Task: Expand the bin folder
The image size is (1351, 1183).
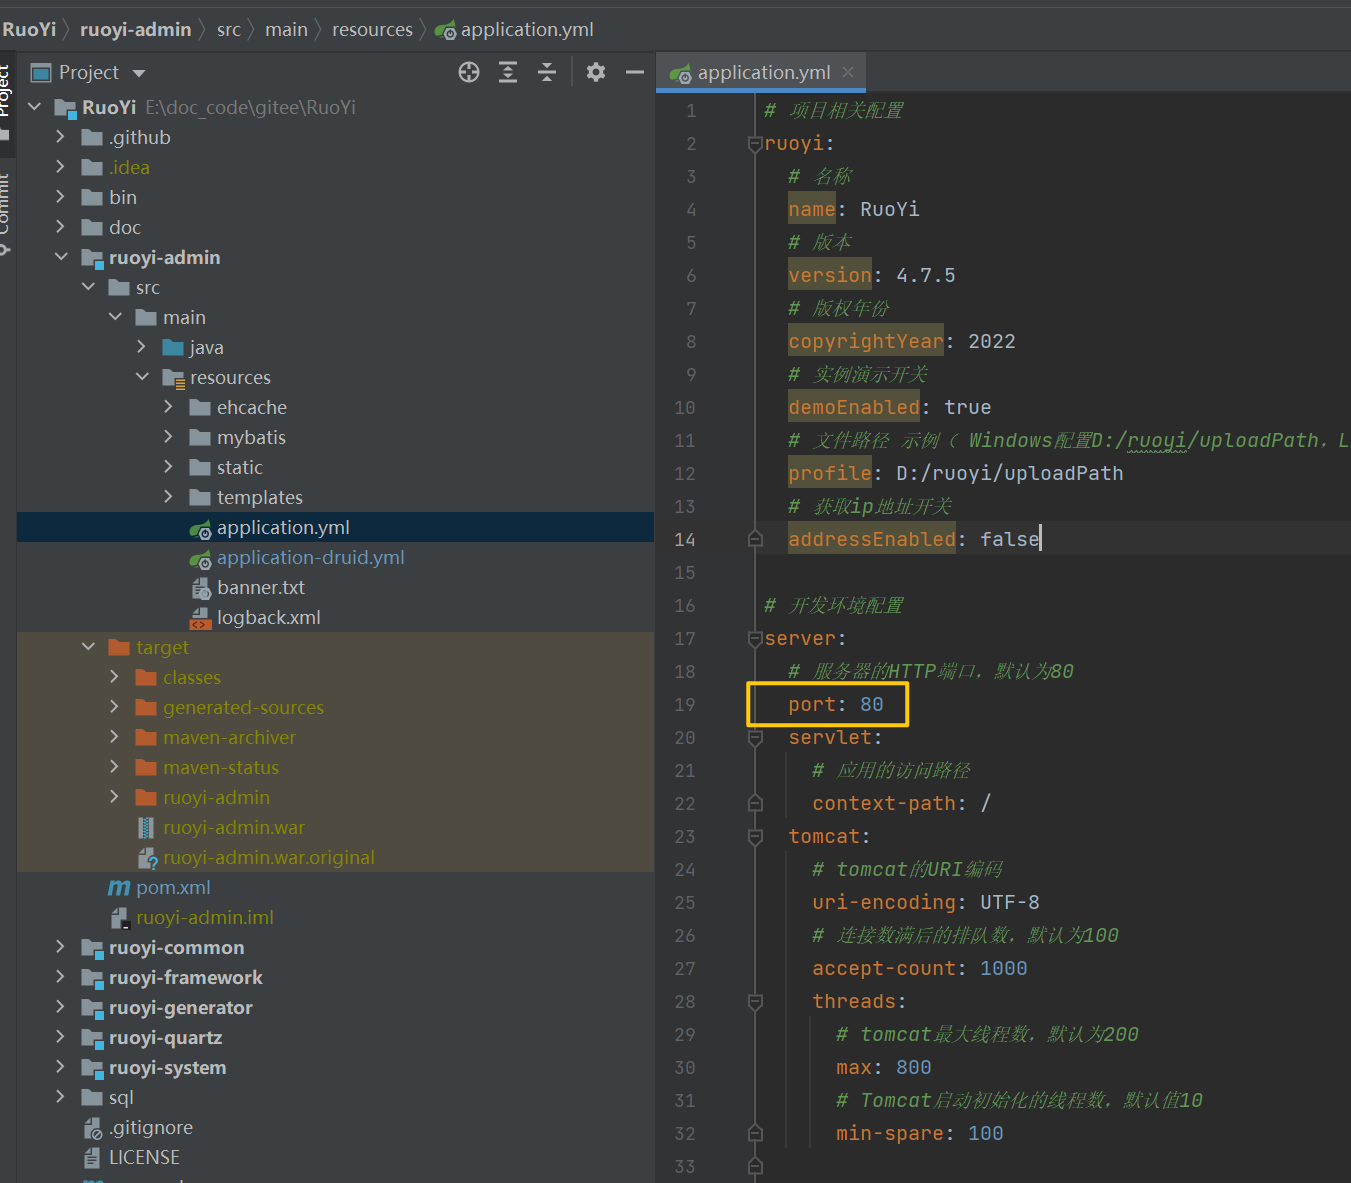Action: [61, 197]
